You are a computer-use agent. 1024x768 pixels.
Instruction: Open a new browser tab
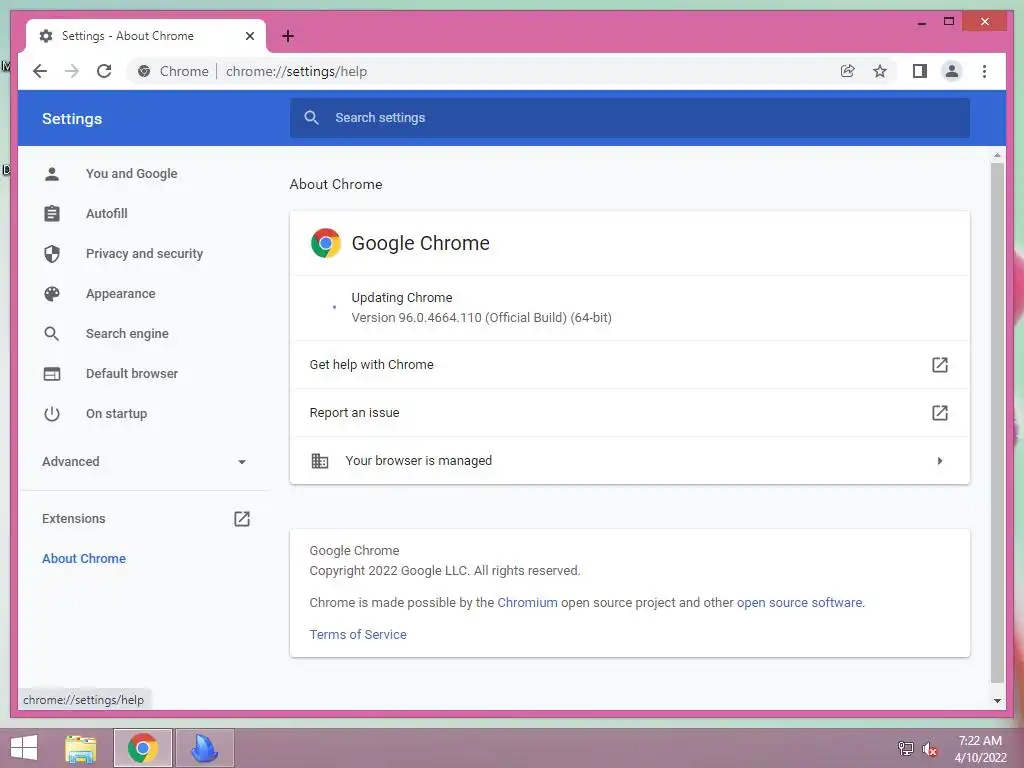point(288,36)
